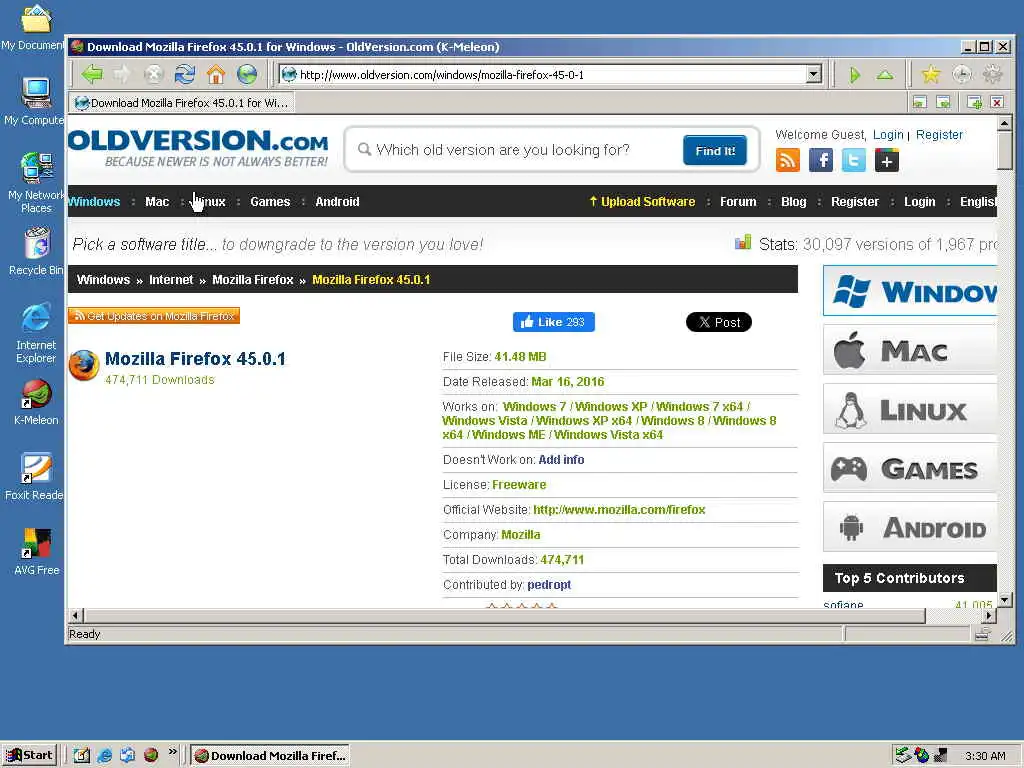Click the Add info link
1024x768 pixels.
tap(561, 460)
